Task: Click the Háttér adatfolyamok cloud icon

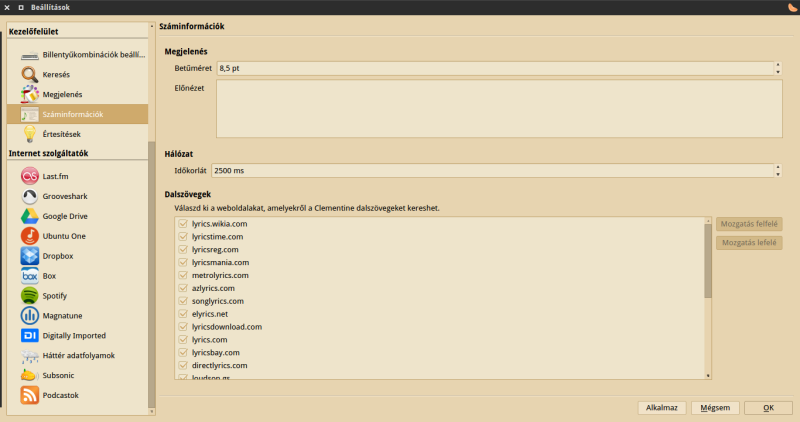Action: tap(30, 355)
